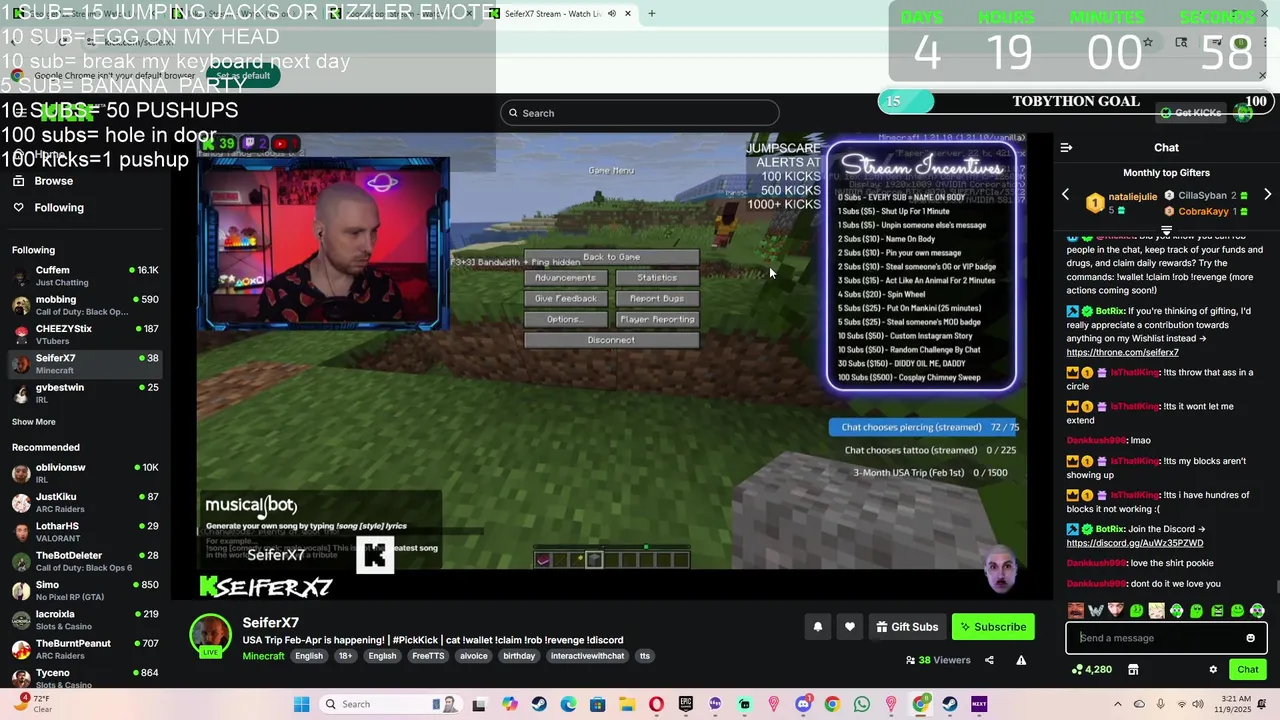Click the 18+ tag
1280x720 pixels.
345,656
